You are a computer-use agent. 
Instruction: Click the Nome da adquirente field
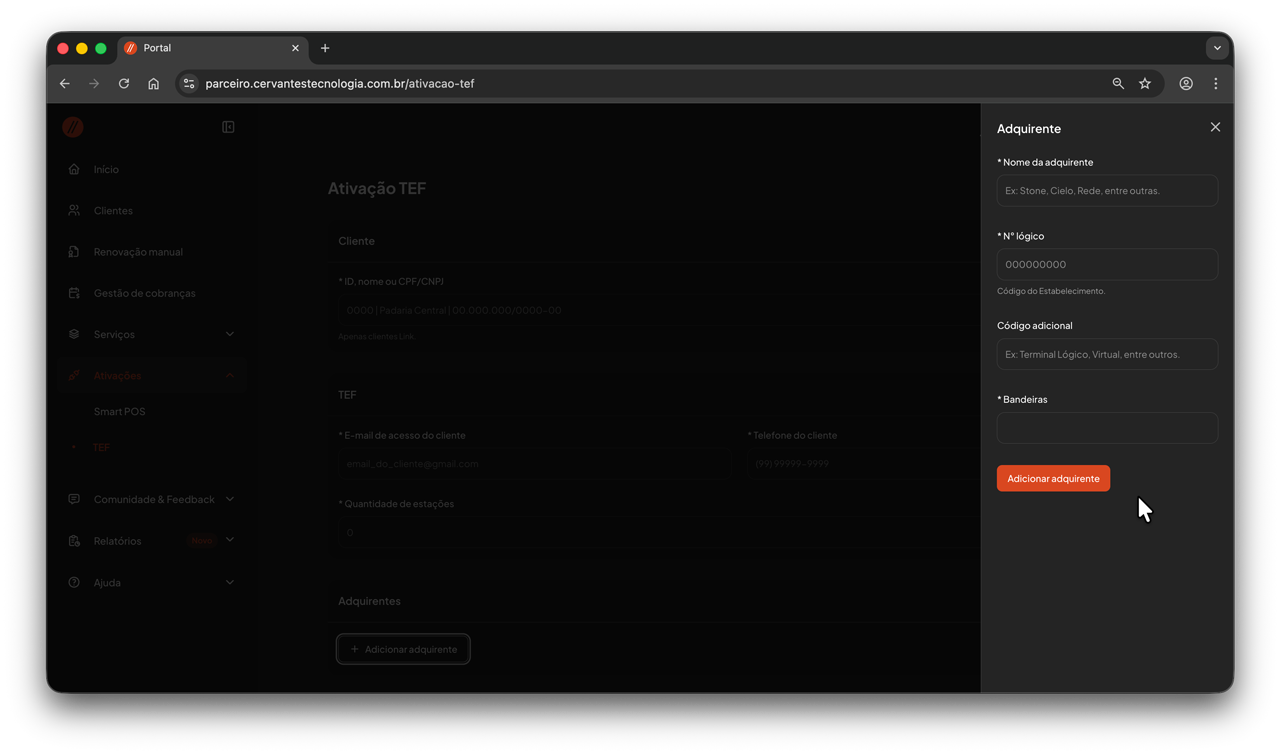[1107, 191]
